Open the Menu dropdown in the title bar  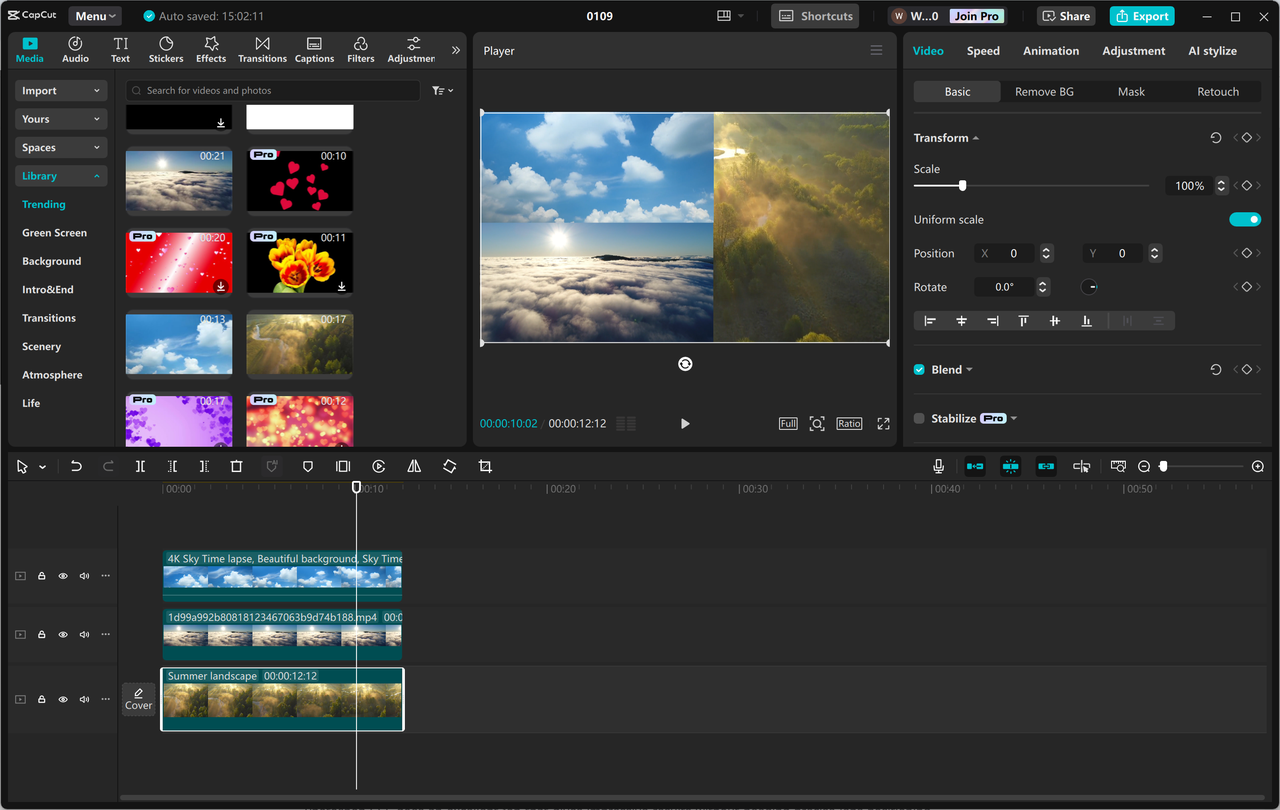(94, 15)
